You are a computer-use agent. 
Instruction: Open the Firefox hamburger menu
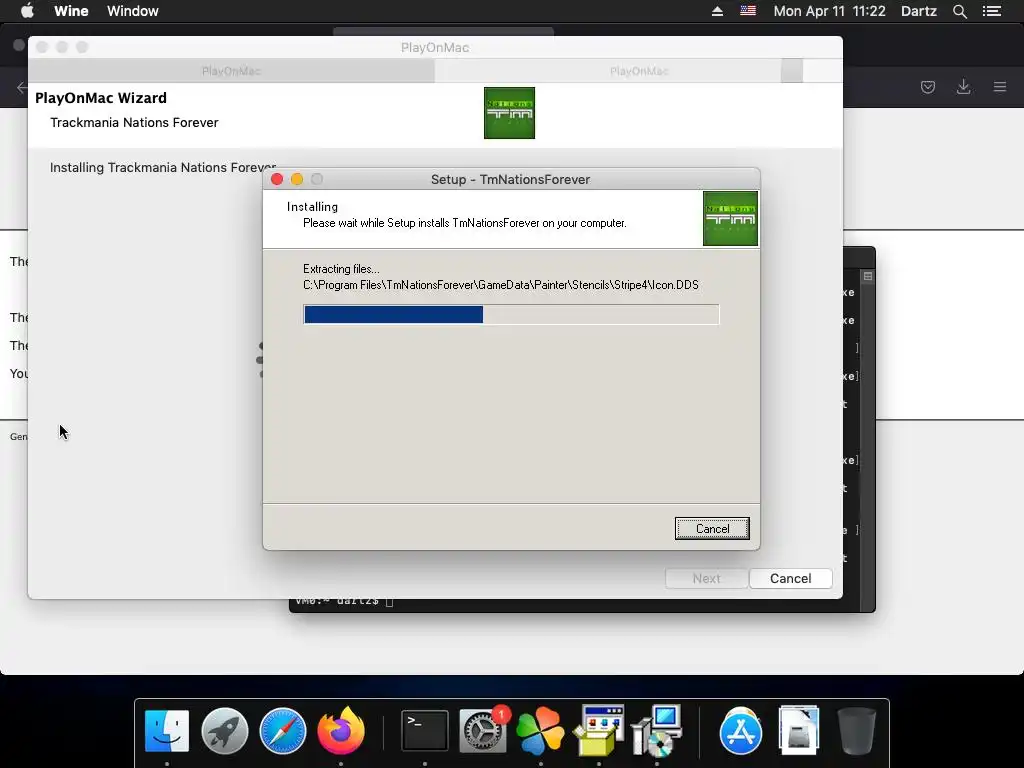click(1000, 87)
